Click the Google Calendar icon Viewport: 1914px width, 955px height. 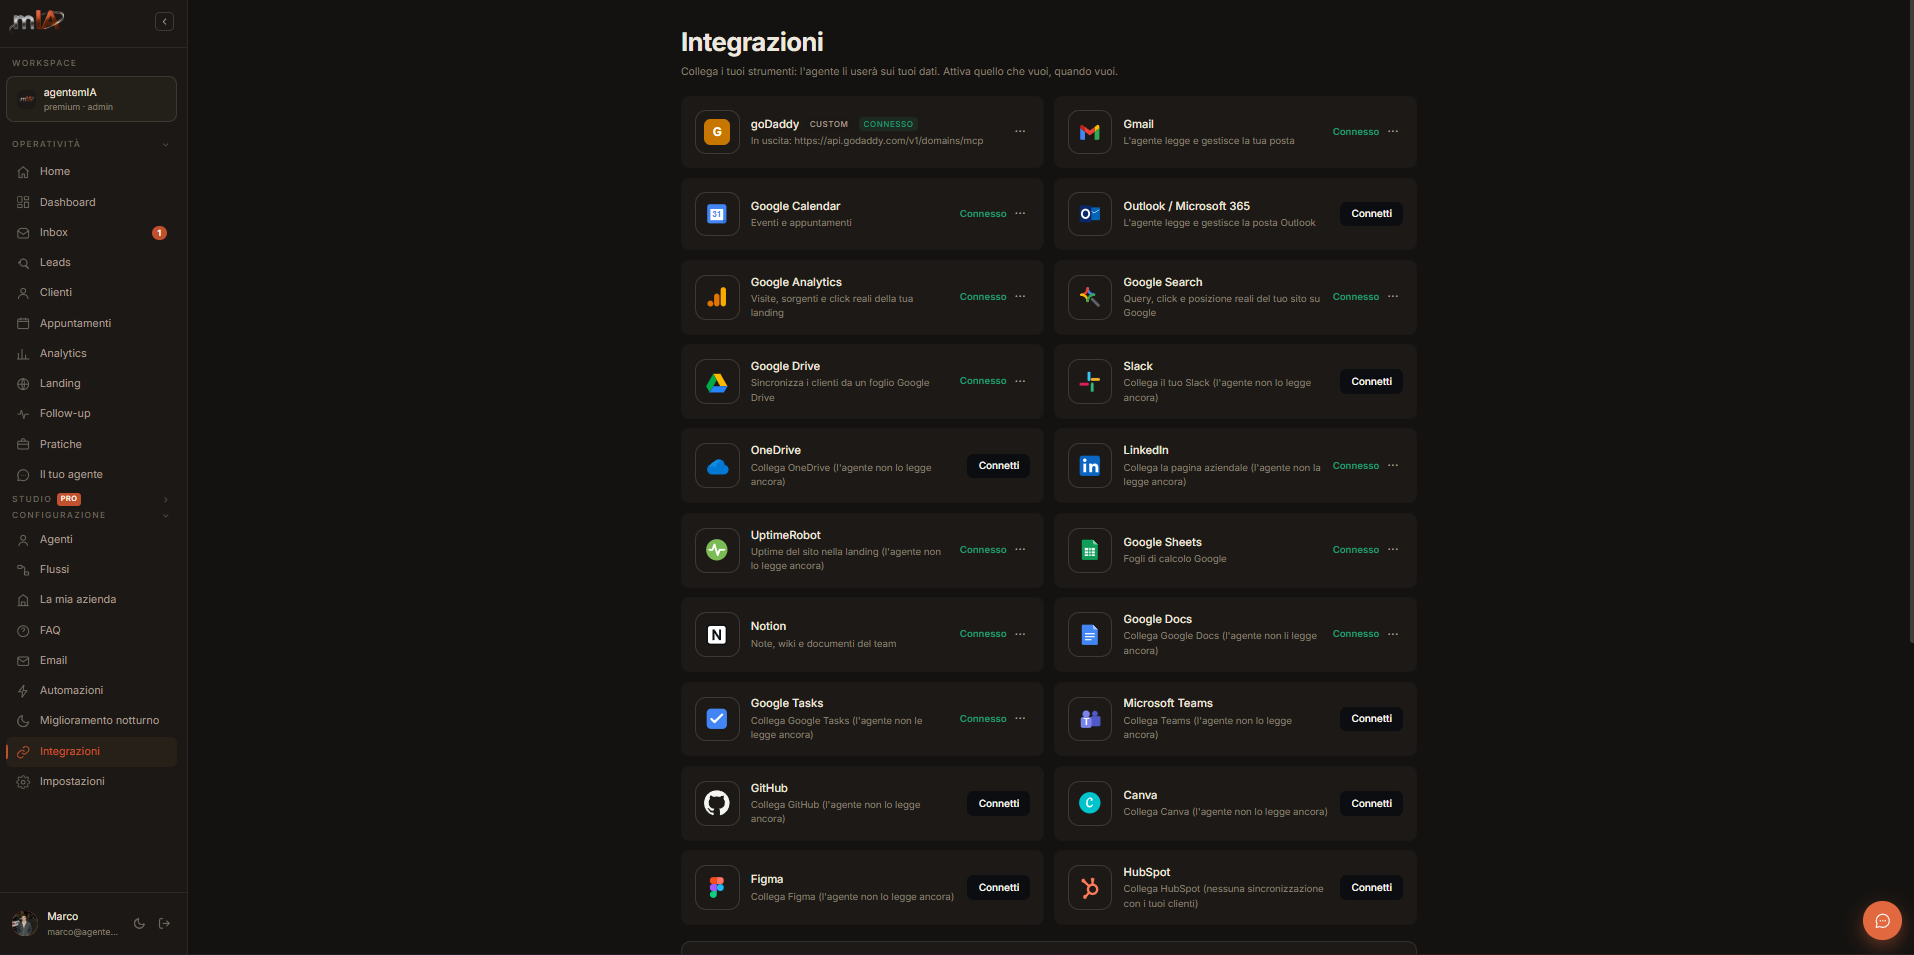717,214
